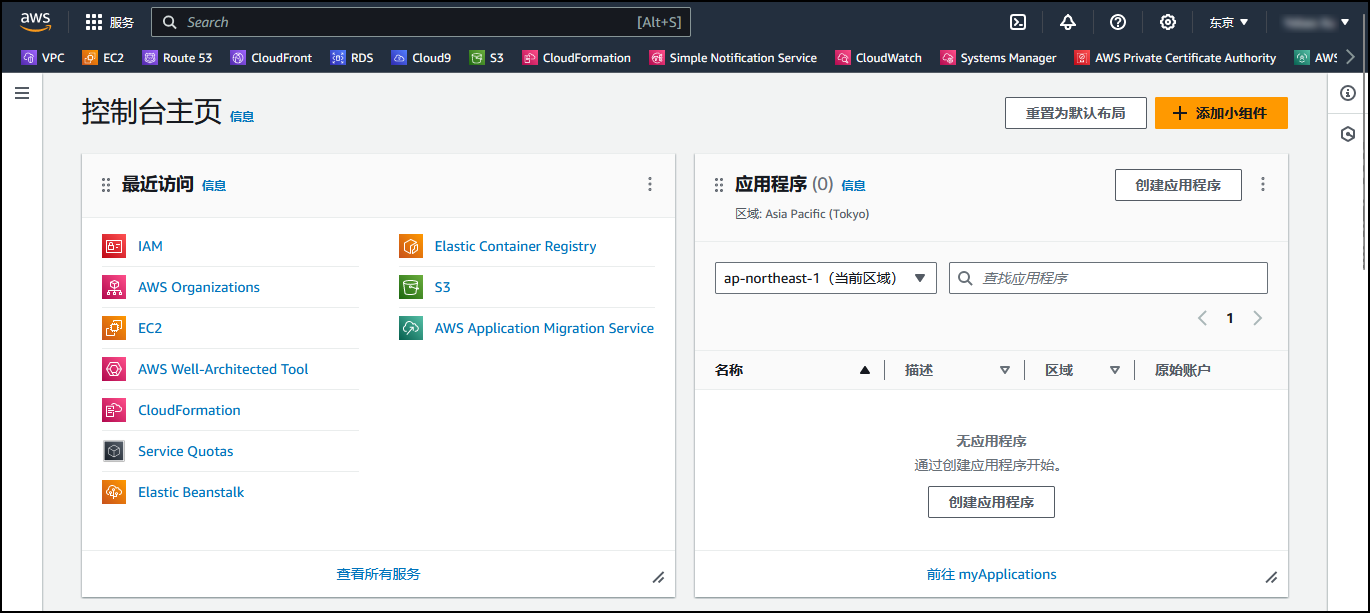Expand favorites bar with right chevron
The width and height of the screenshot is (1370, 613).
point(1351,58)
